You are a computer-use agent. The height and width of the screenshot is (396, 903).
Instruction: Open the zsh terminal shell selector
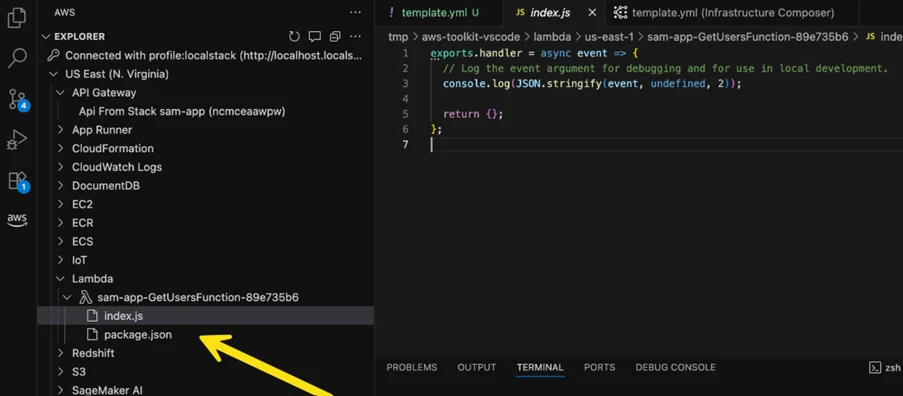(885, 368)
